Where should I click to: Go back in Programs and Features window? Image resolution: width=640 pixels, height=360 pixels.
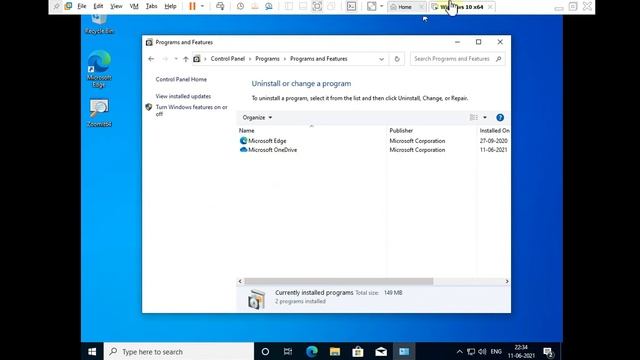pos(151,59)
